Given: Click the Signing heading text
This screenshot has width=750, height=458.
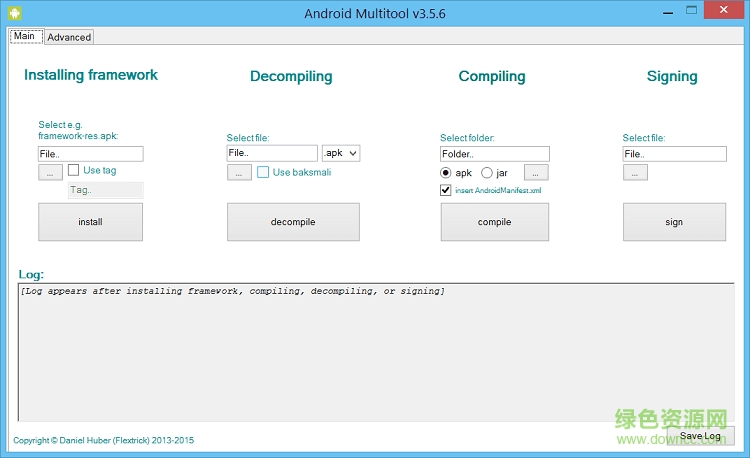Looking at the screenshot, I should (x=672, y=76).
